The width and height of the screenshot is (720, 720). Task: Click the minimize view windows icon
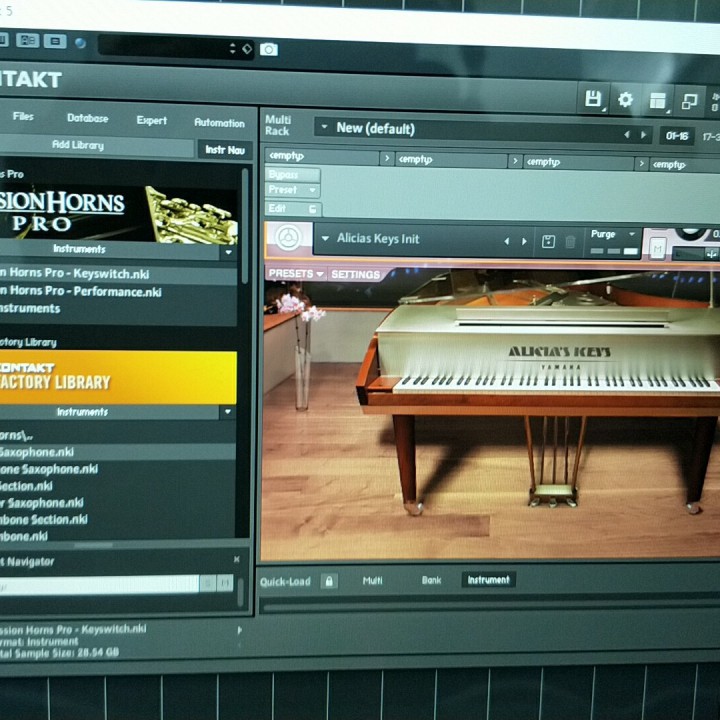tap(689, 101)
